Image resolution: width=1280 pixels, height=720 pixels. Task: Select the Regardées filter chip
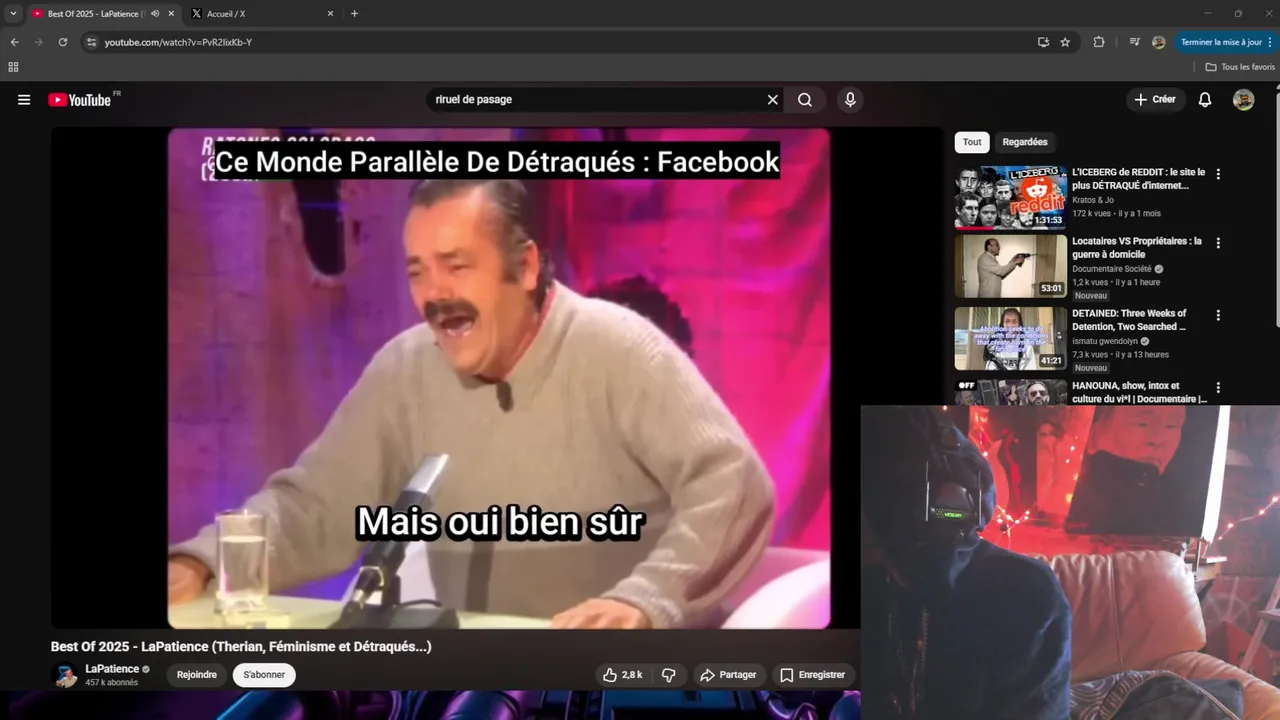click(x=1025, y=142)
